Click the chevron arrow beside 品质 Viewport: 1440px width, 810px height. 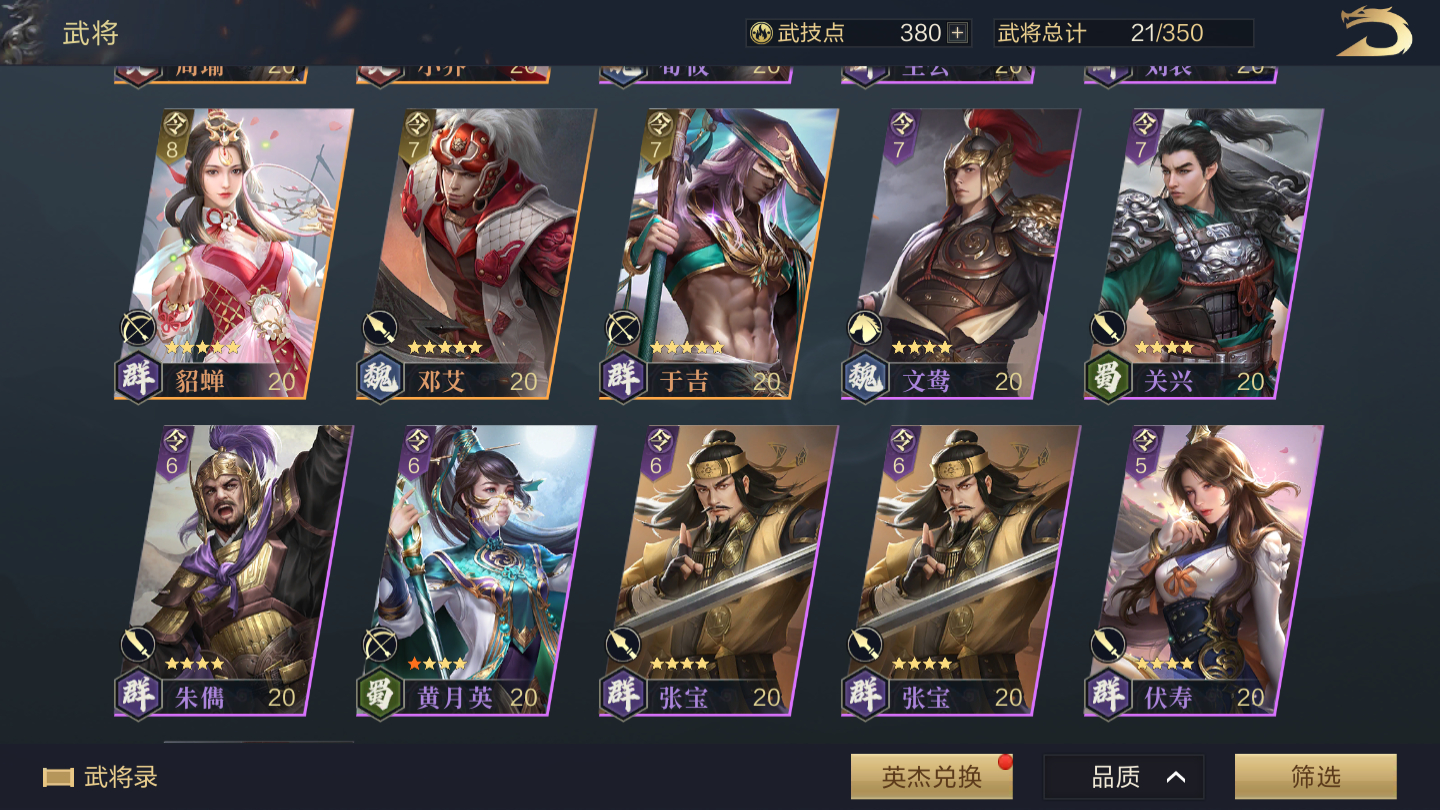1176,777
